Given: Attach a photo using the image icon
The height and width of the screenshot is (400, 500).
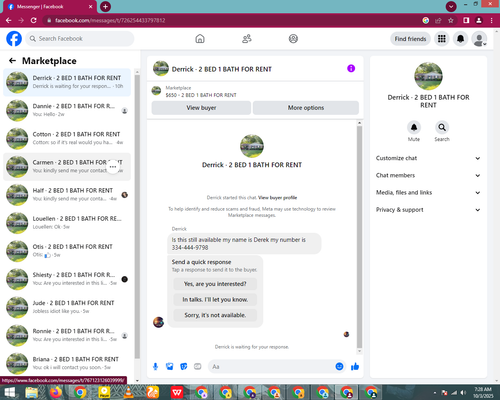Looking at the screenshot, I should click(x=170, y=367).
